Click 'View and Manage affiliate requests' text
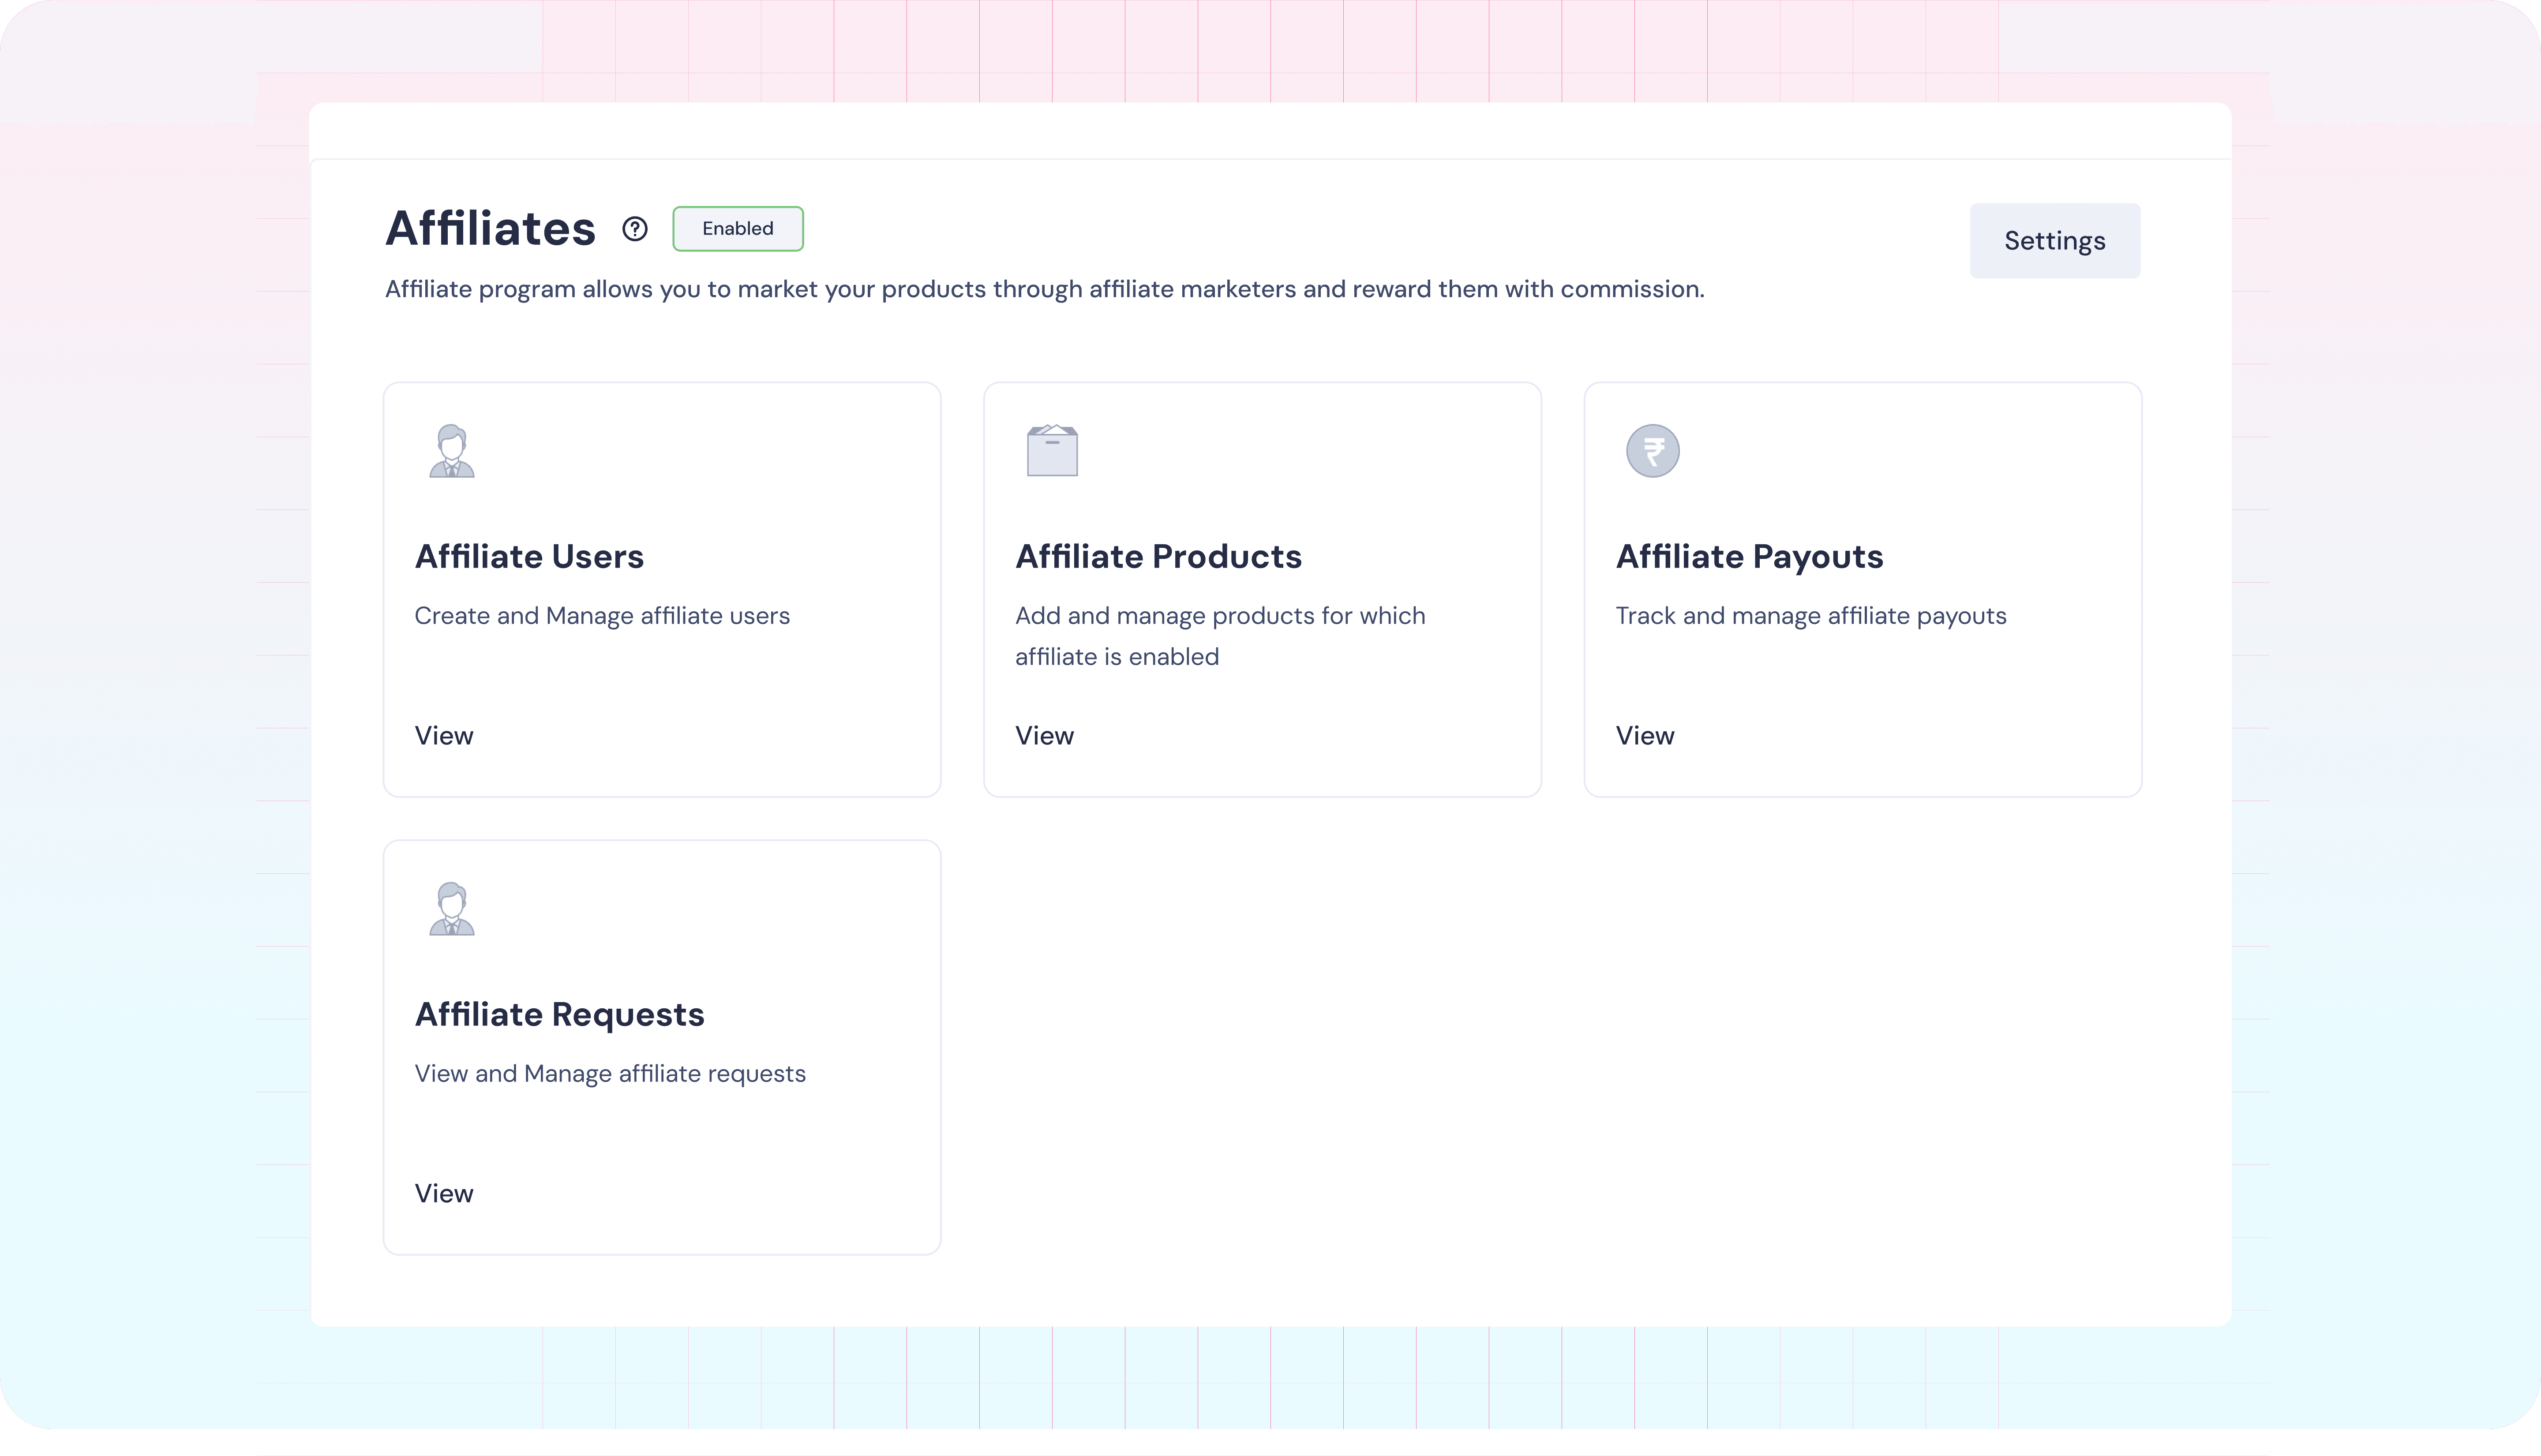 coord(610,1074)
